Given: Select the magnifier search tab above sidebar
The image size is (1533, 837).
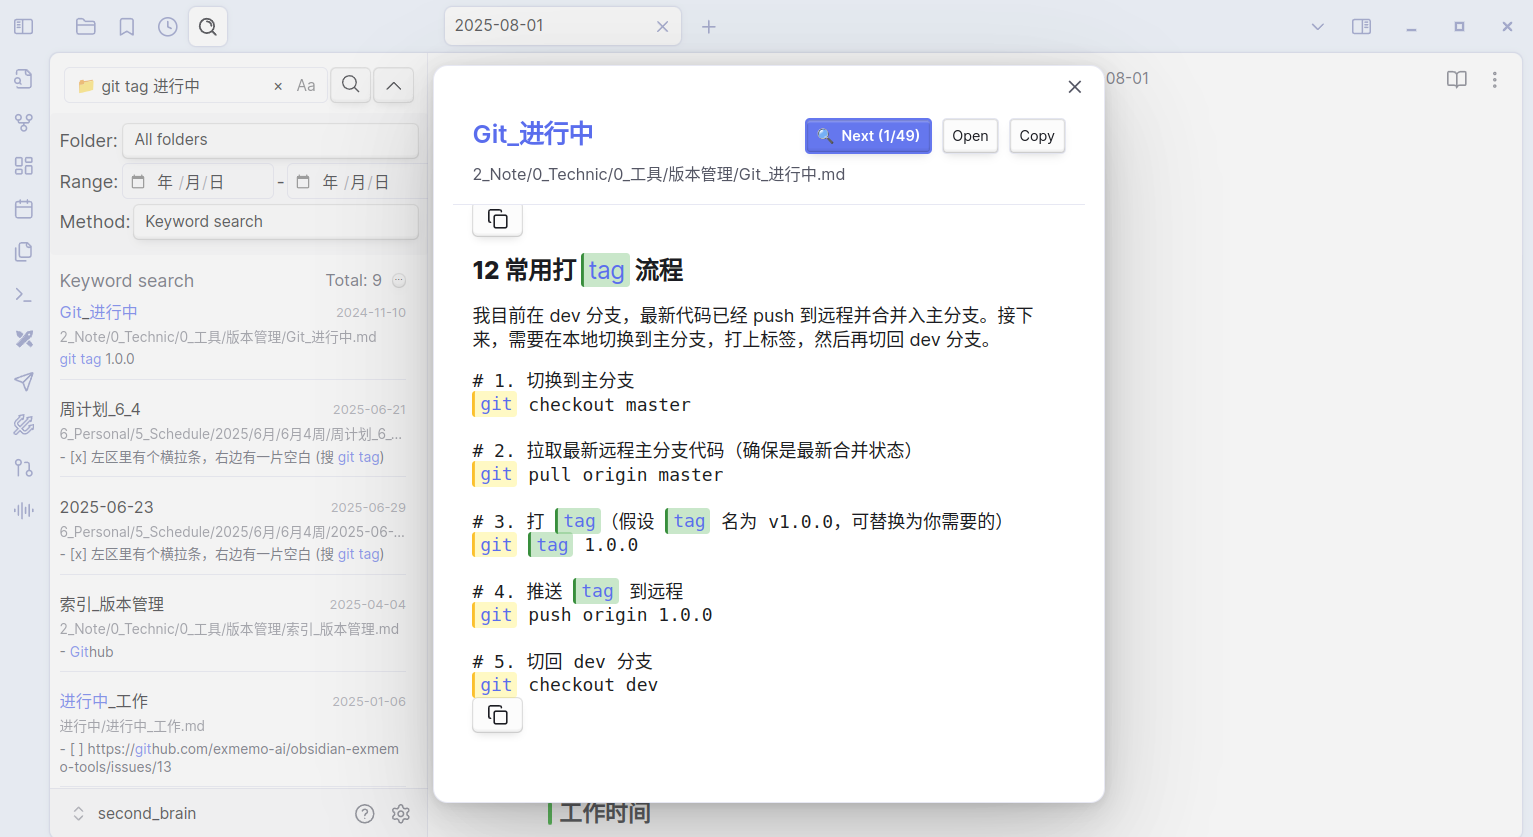Looking at the screenshot, I should tap(208, 27).
